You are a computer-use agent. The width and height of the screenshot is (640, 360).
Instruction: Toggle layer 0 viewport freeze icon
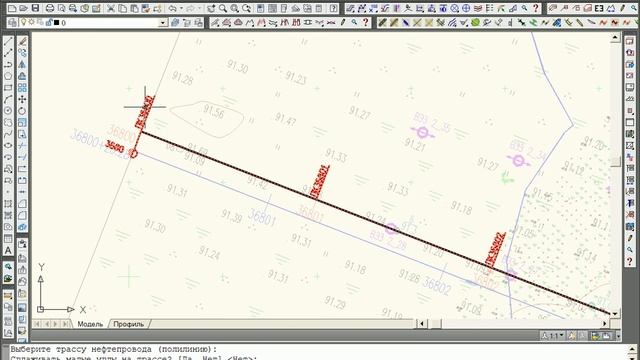pyautogui.click(x=40, y=22)
